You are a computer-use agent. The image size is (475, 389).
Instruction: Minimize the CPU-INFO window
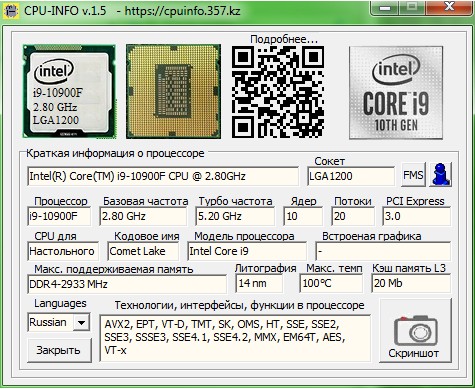coord(384,7)
